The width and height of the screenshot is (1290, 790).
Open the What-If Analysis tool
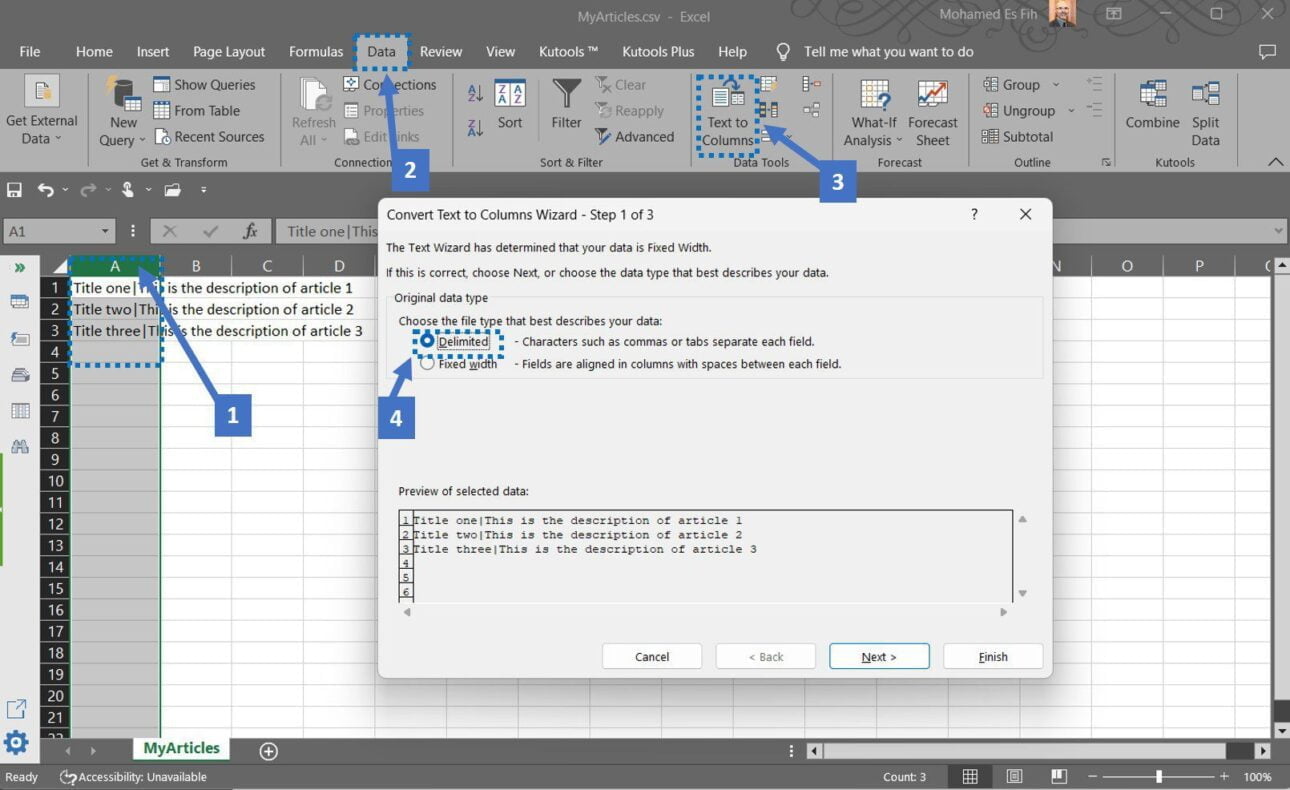(873, 110)
